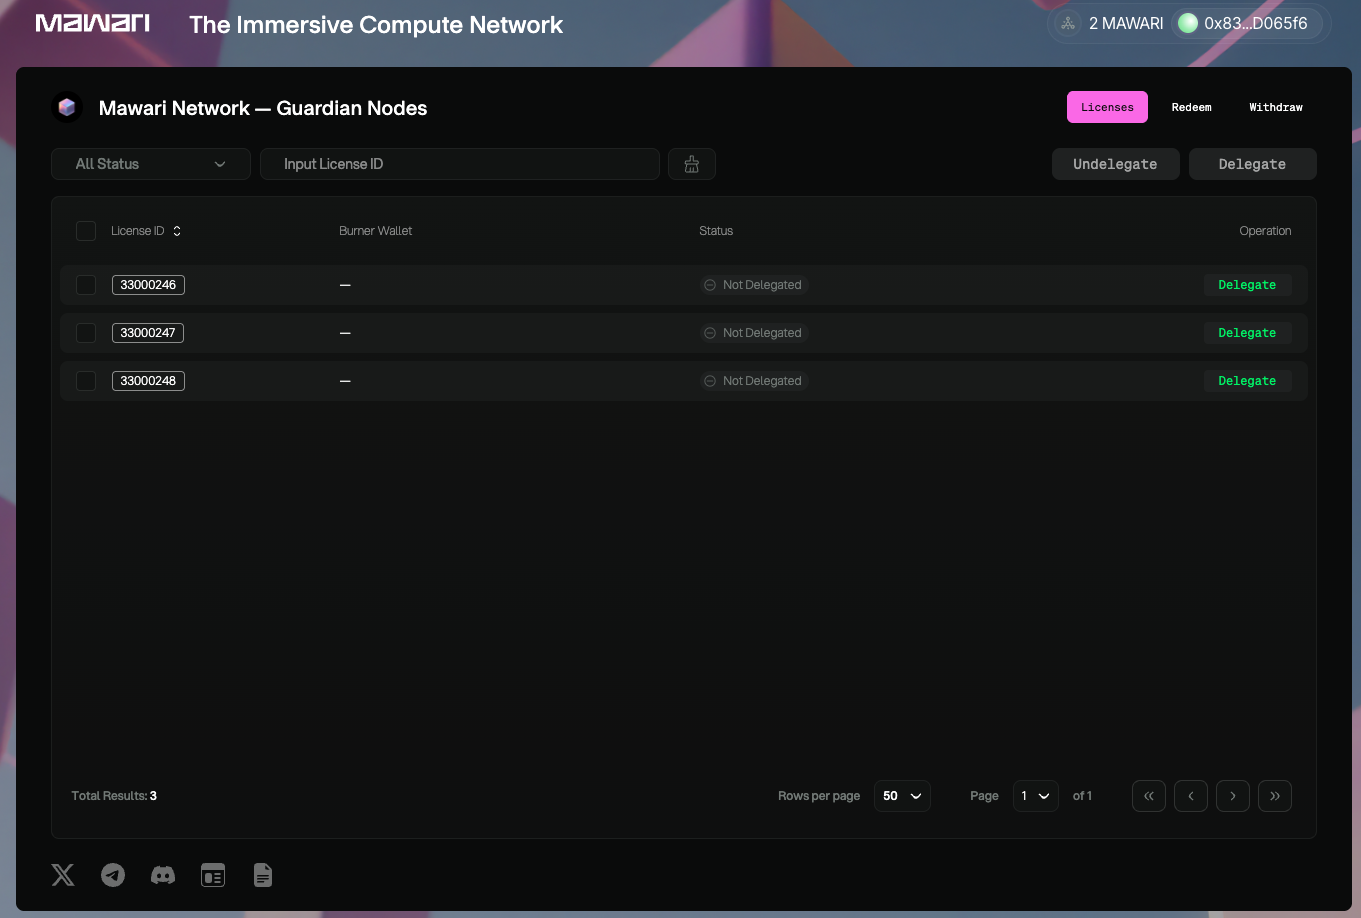Open the Discord server icon
This screenshot has width=1361, height=918.
coord(163,875)
